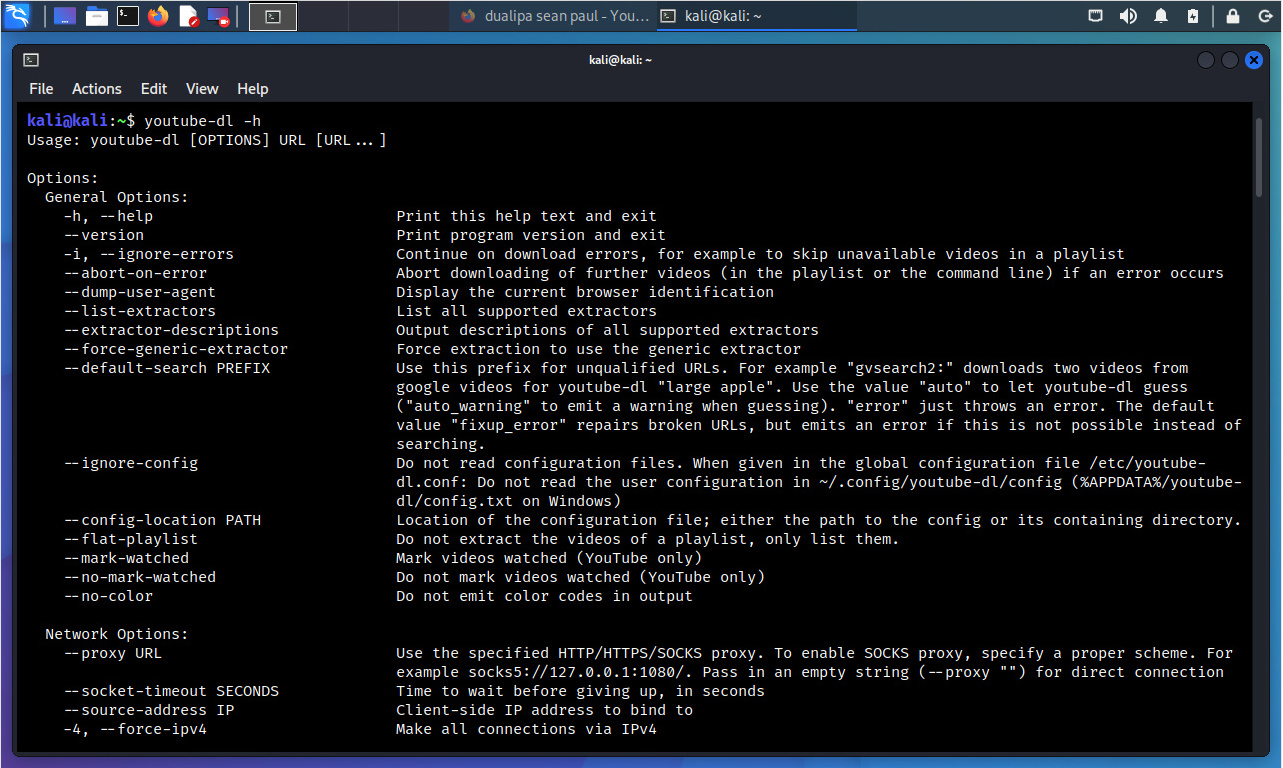Click the battery power manager icon
The width and height of the screenshot is (1283, 768).
pyautogui.click(x=1192, y=16)
